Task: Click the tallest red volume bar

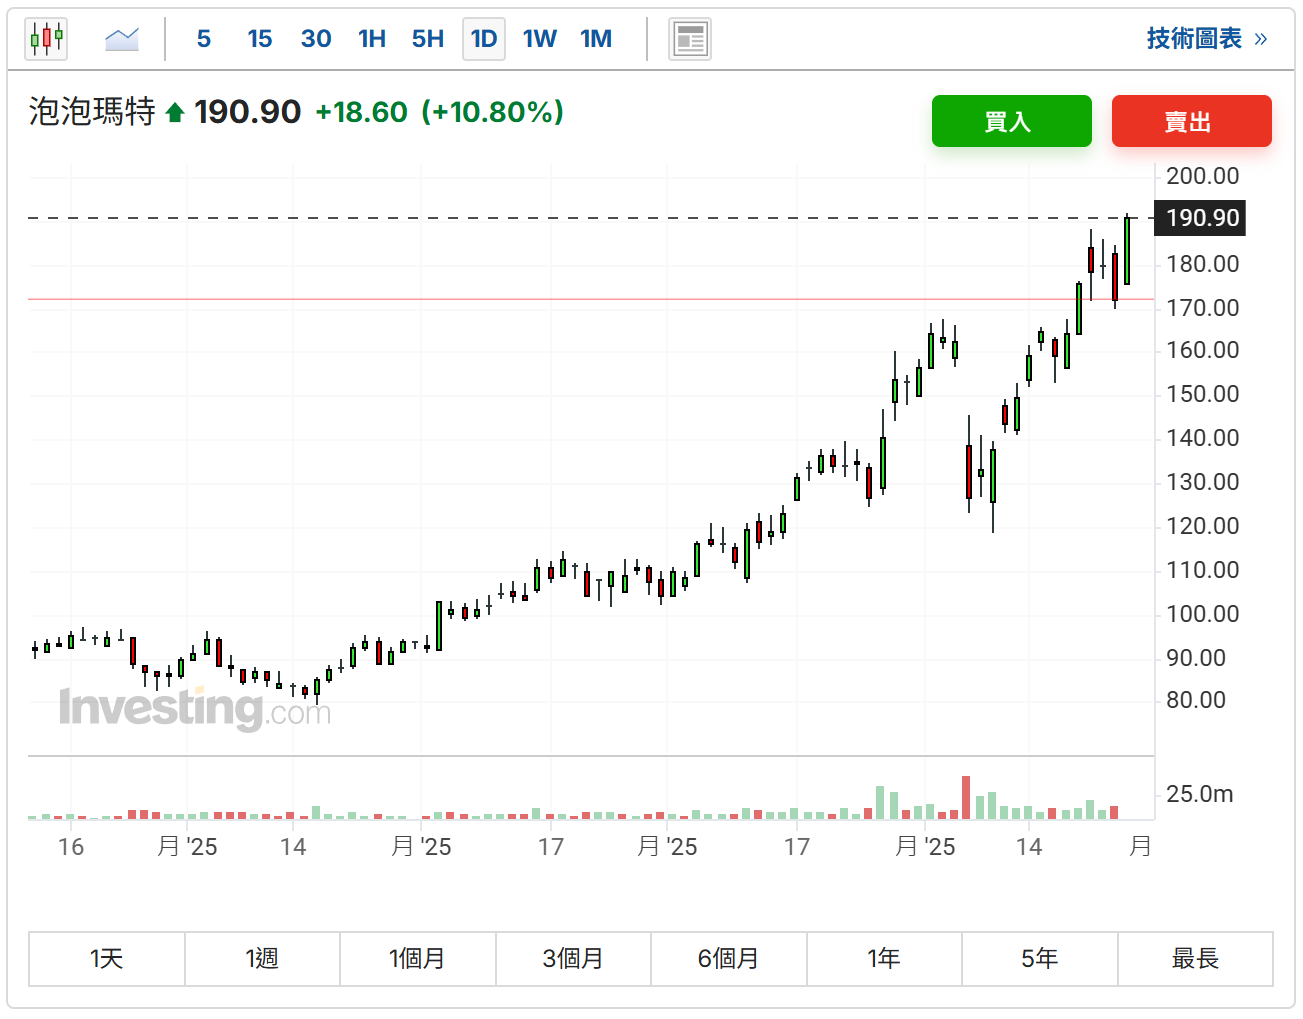Action: (x=966, y=797)
